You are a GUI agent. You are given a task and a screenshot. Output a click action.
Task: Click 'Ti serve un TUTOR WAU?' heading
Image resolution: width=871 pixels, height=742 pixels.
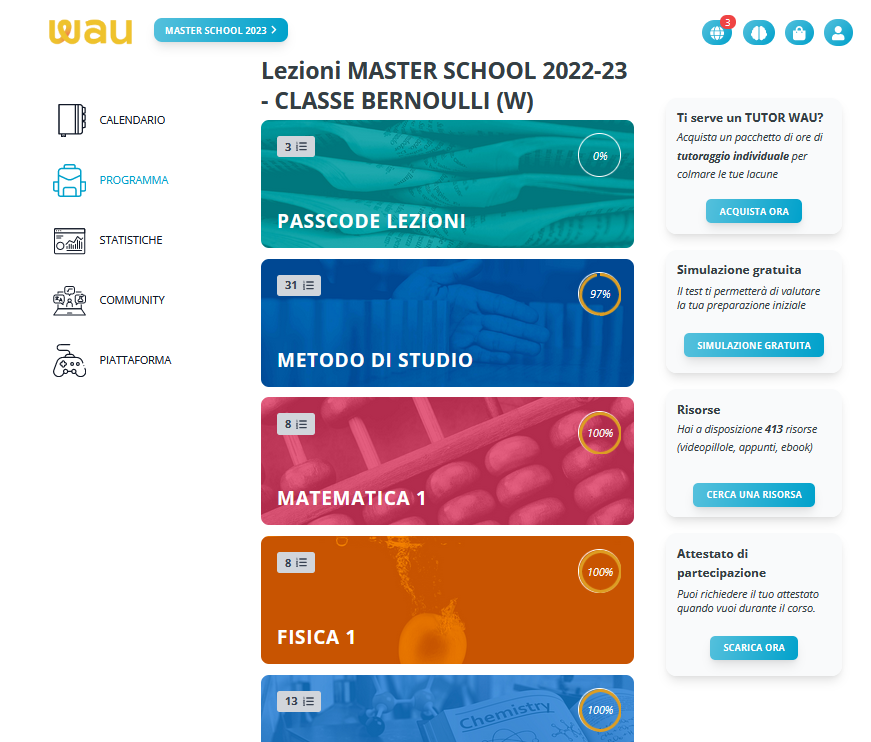click(x=750, y=118)
